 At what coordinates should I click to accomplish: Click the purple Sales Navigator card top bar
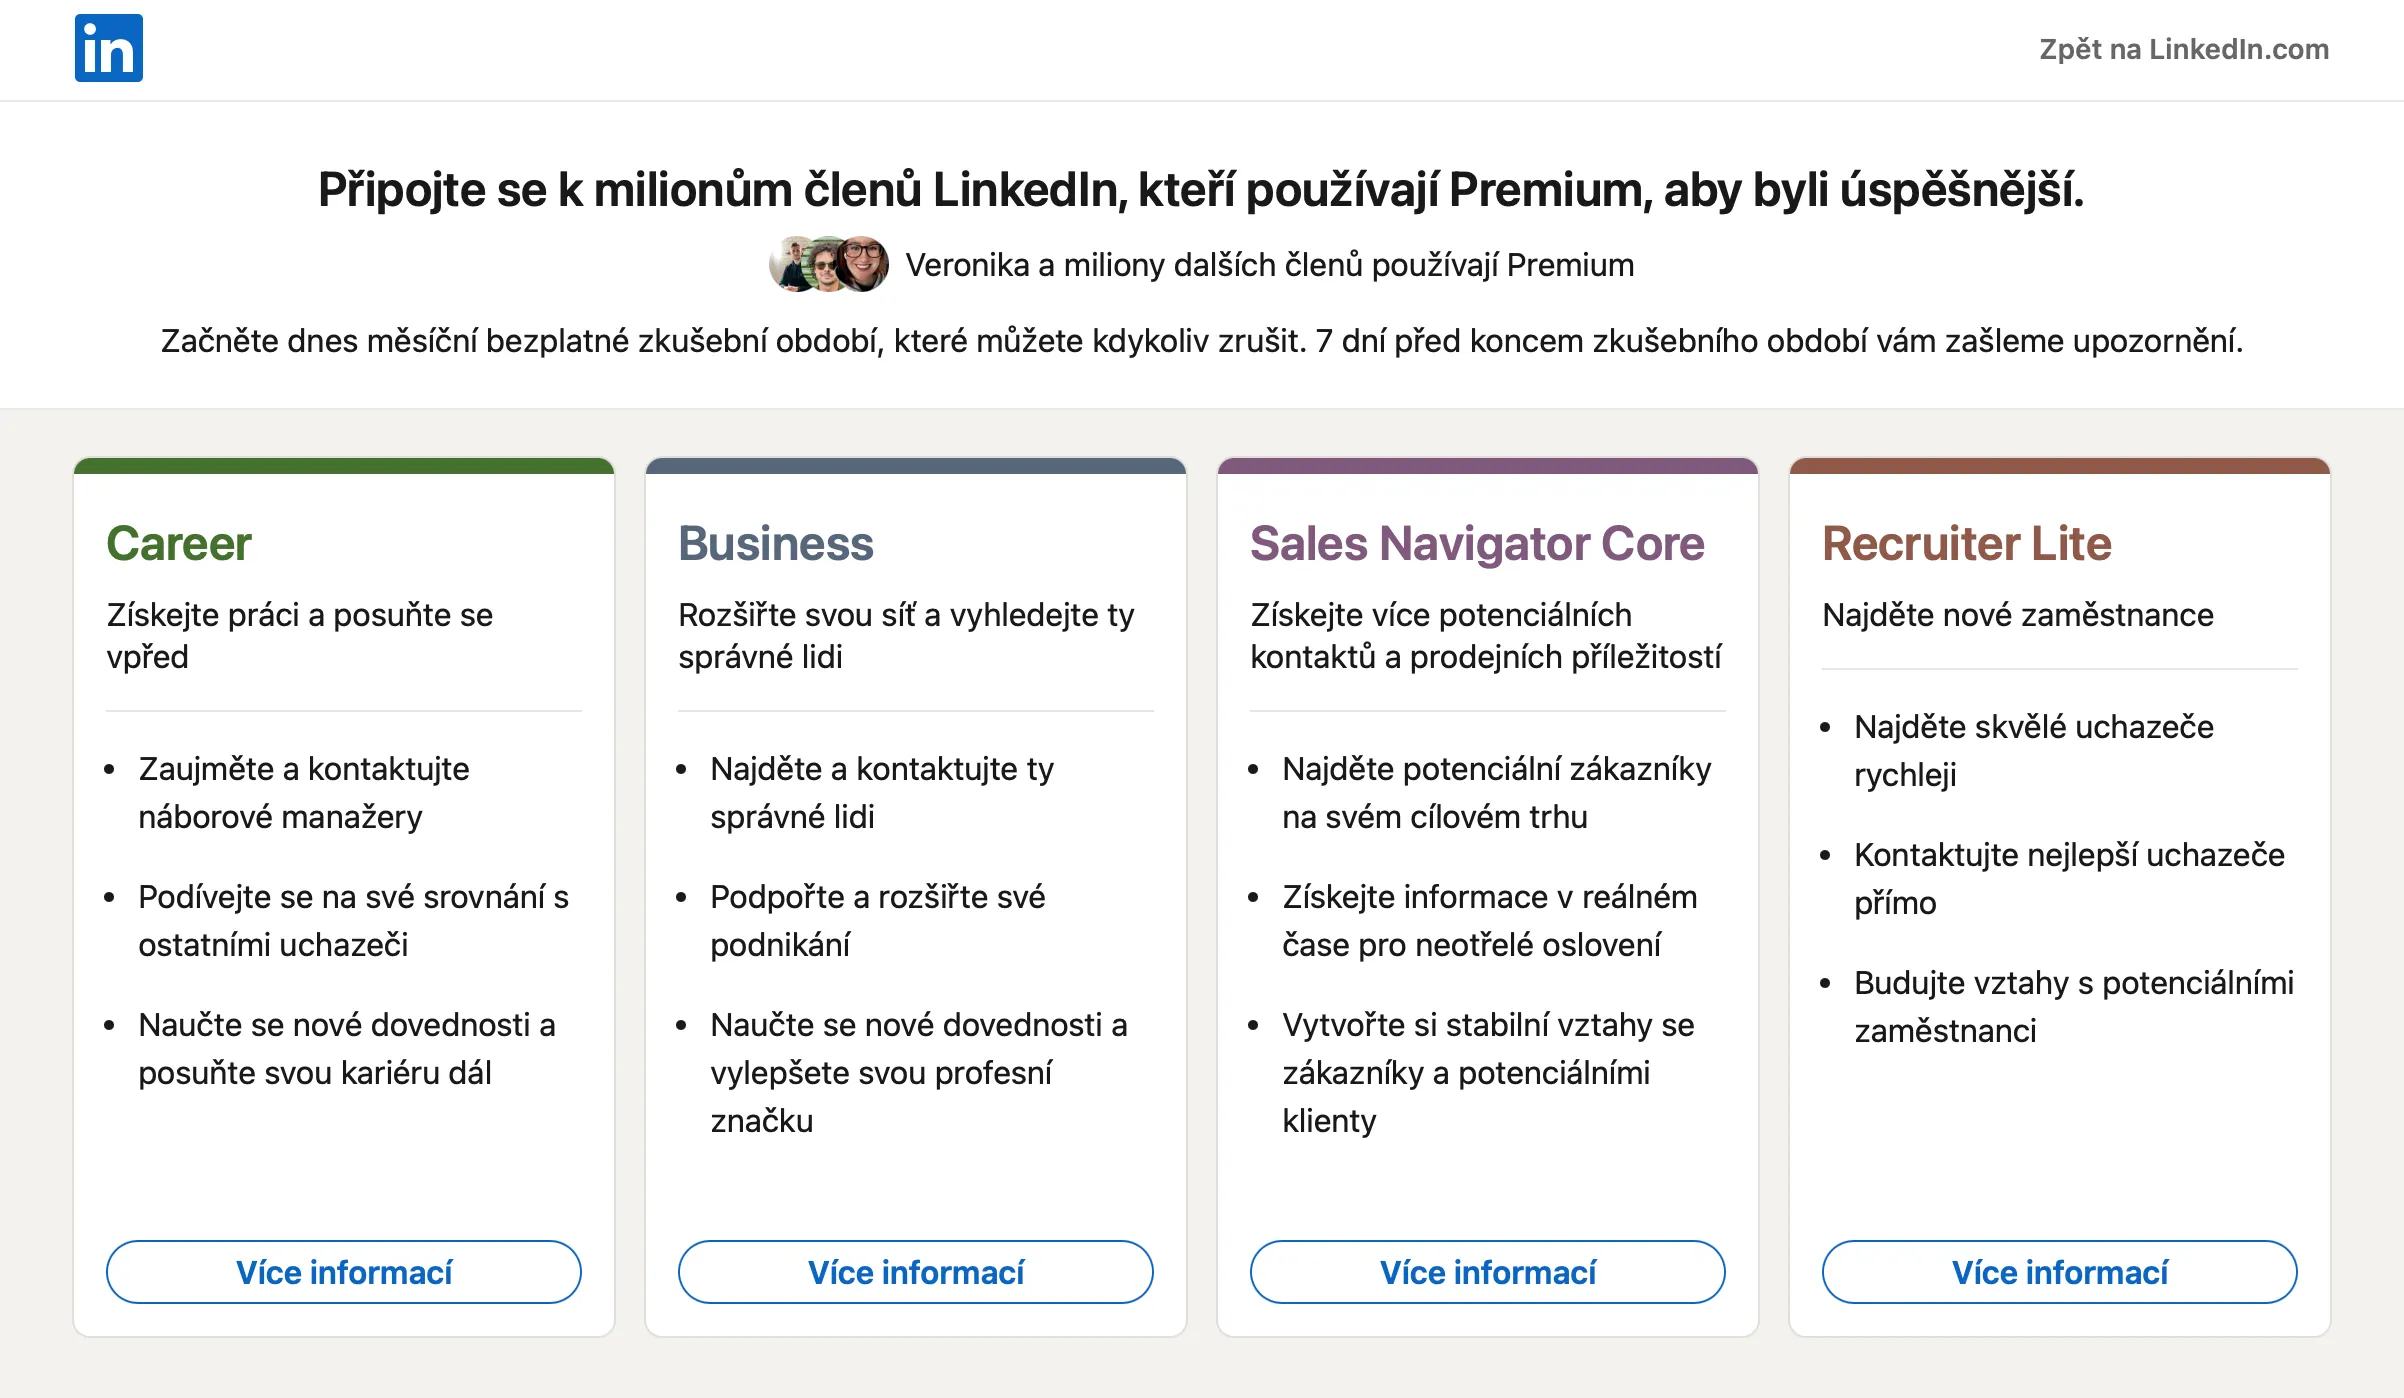click(x=1488, y=466)
